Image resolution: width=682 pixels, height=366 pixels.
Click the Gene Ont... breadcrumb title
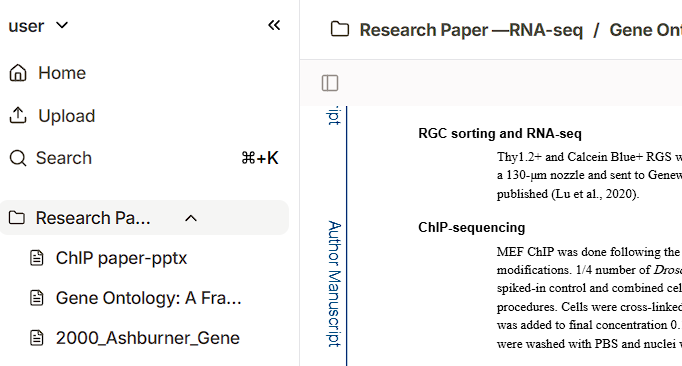tap(645, 30)
